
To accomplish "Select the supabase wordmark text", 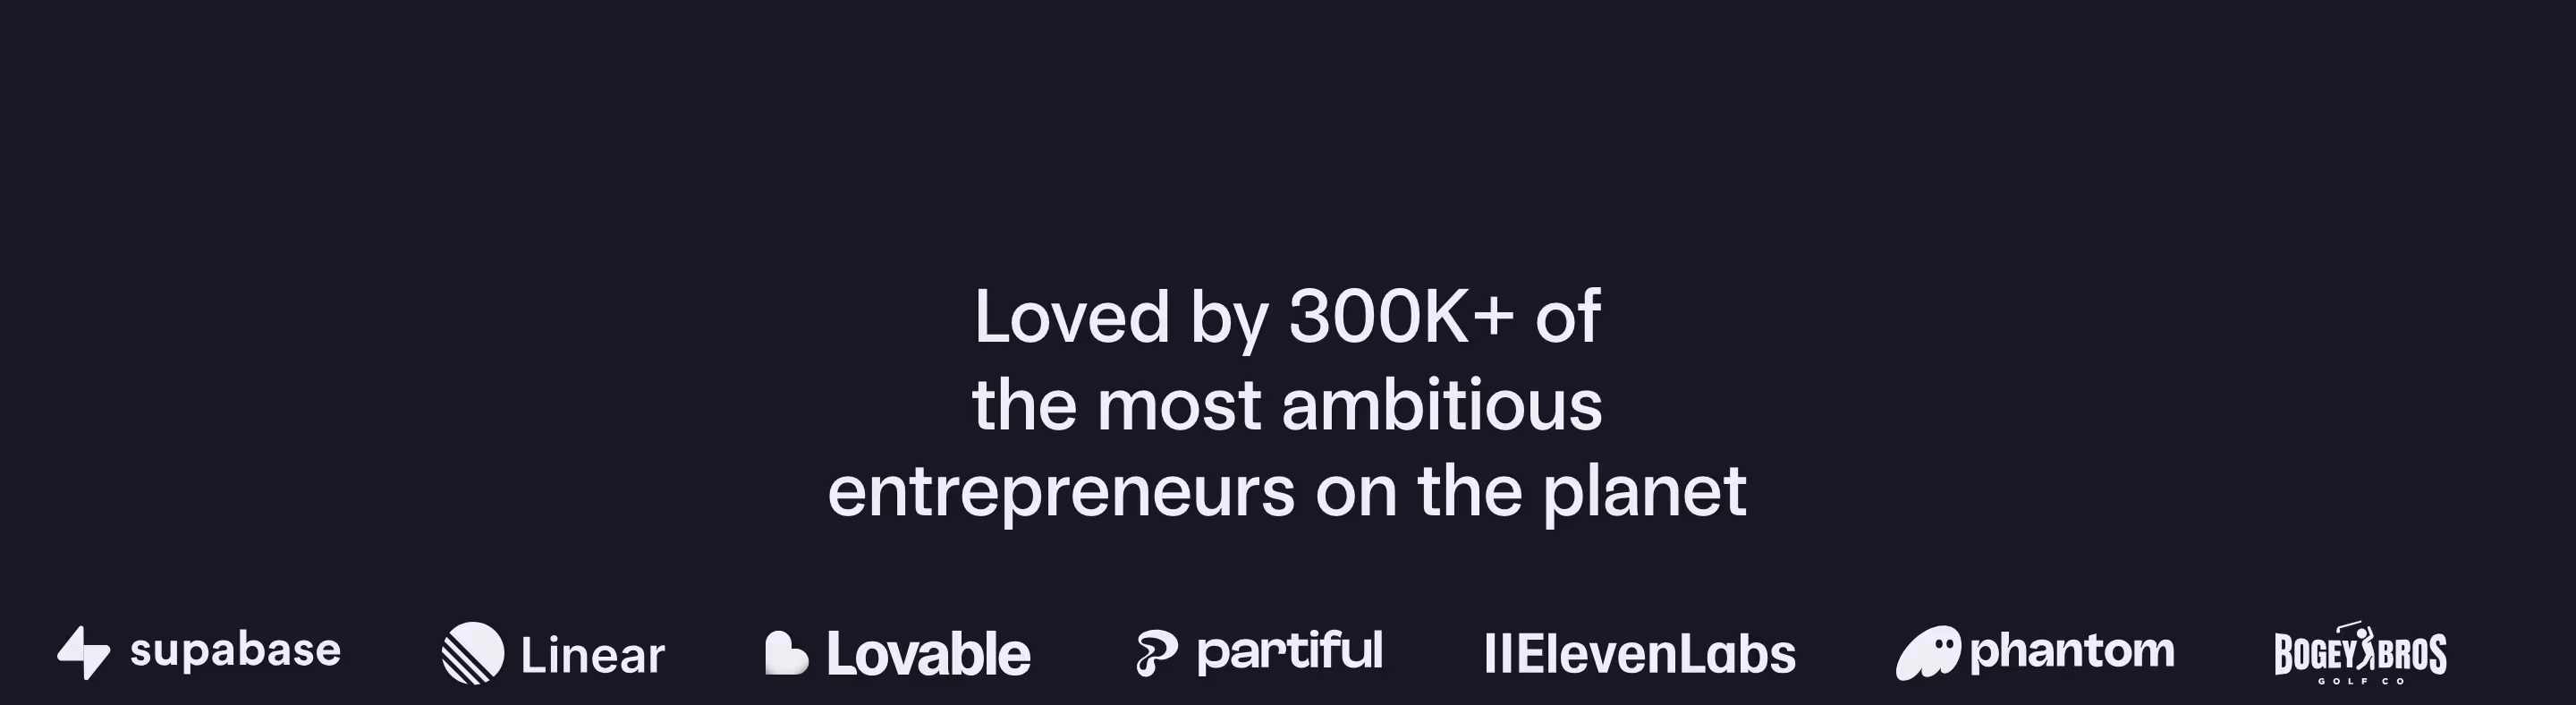I will tap(236, 651).
